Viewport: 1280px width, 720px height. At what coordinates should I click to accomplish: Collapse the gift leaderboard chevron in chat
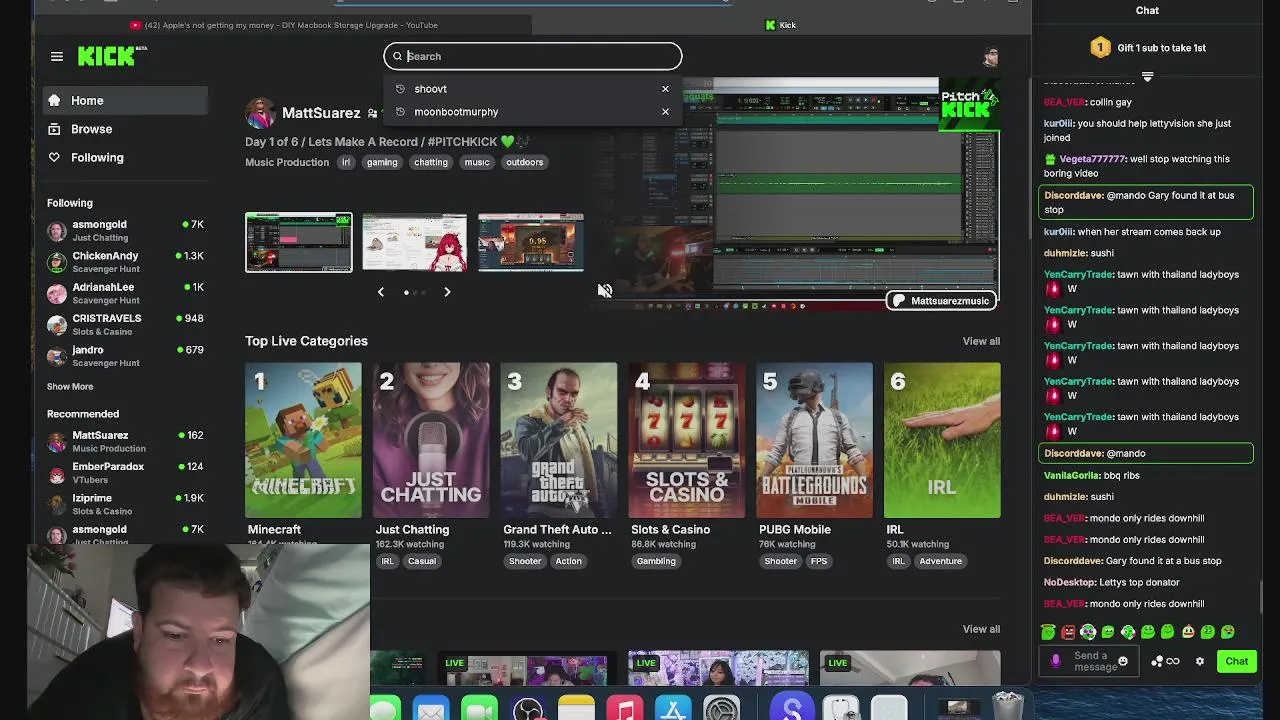[x=1148, y=76]
